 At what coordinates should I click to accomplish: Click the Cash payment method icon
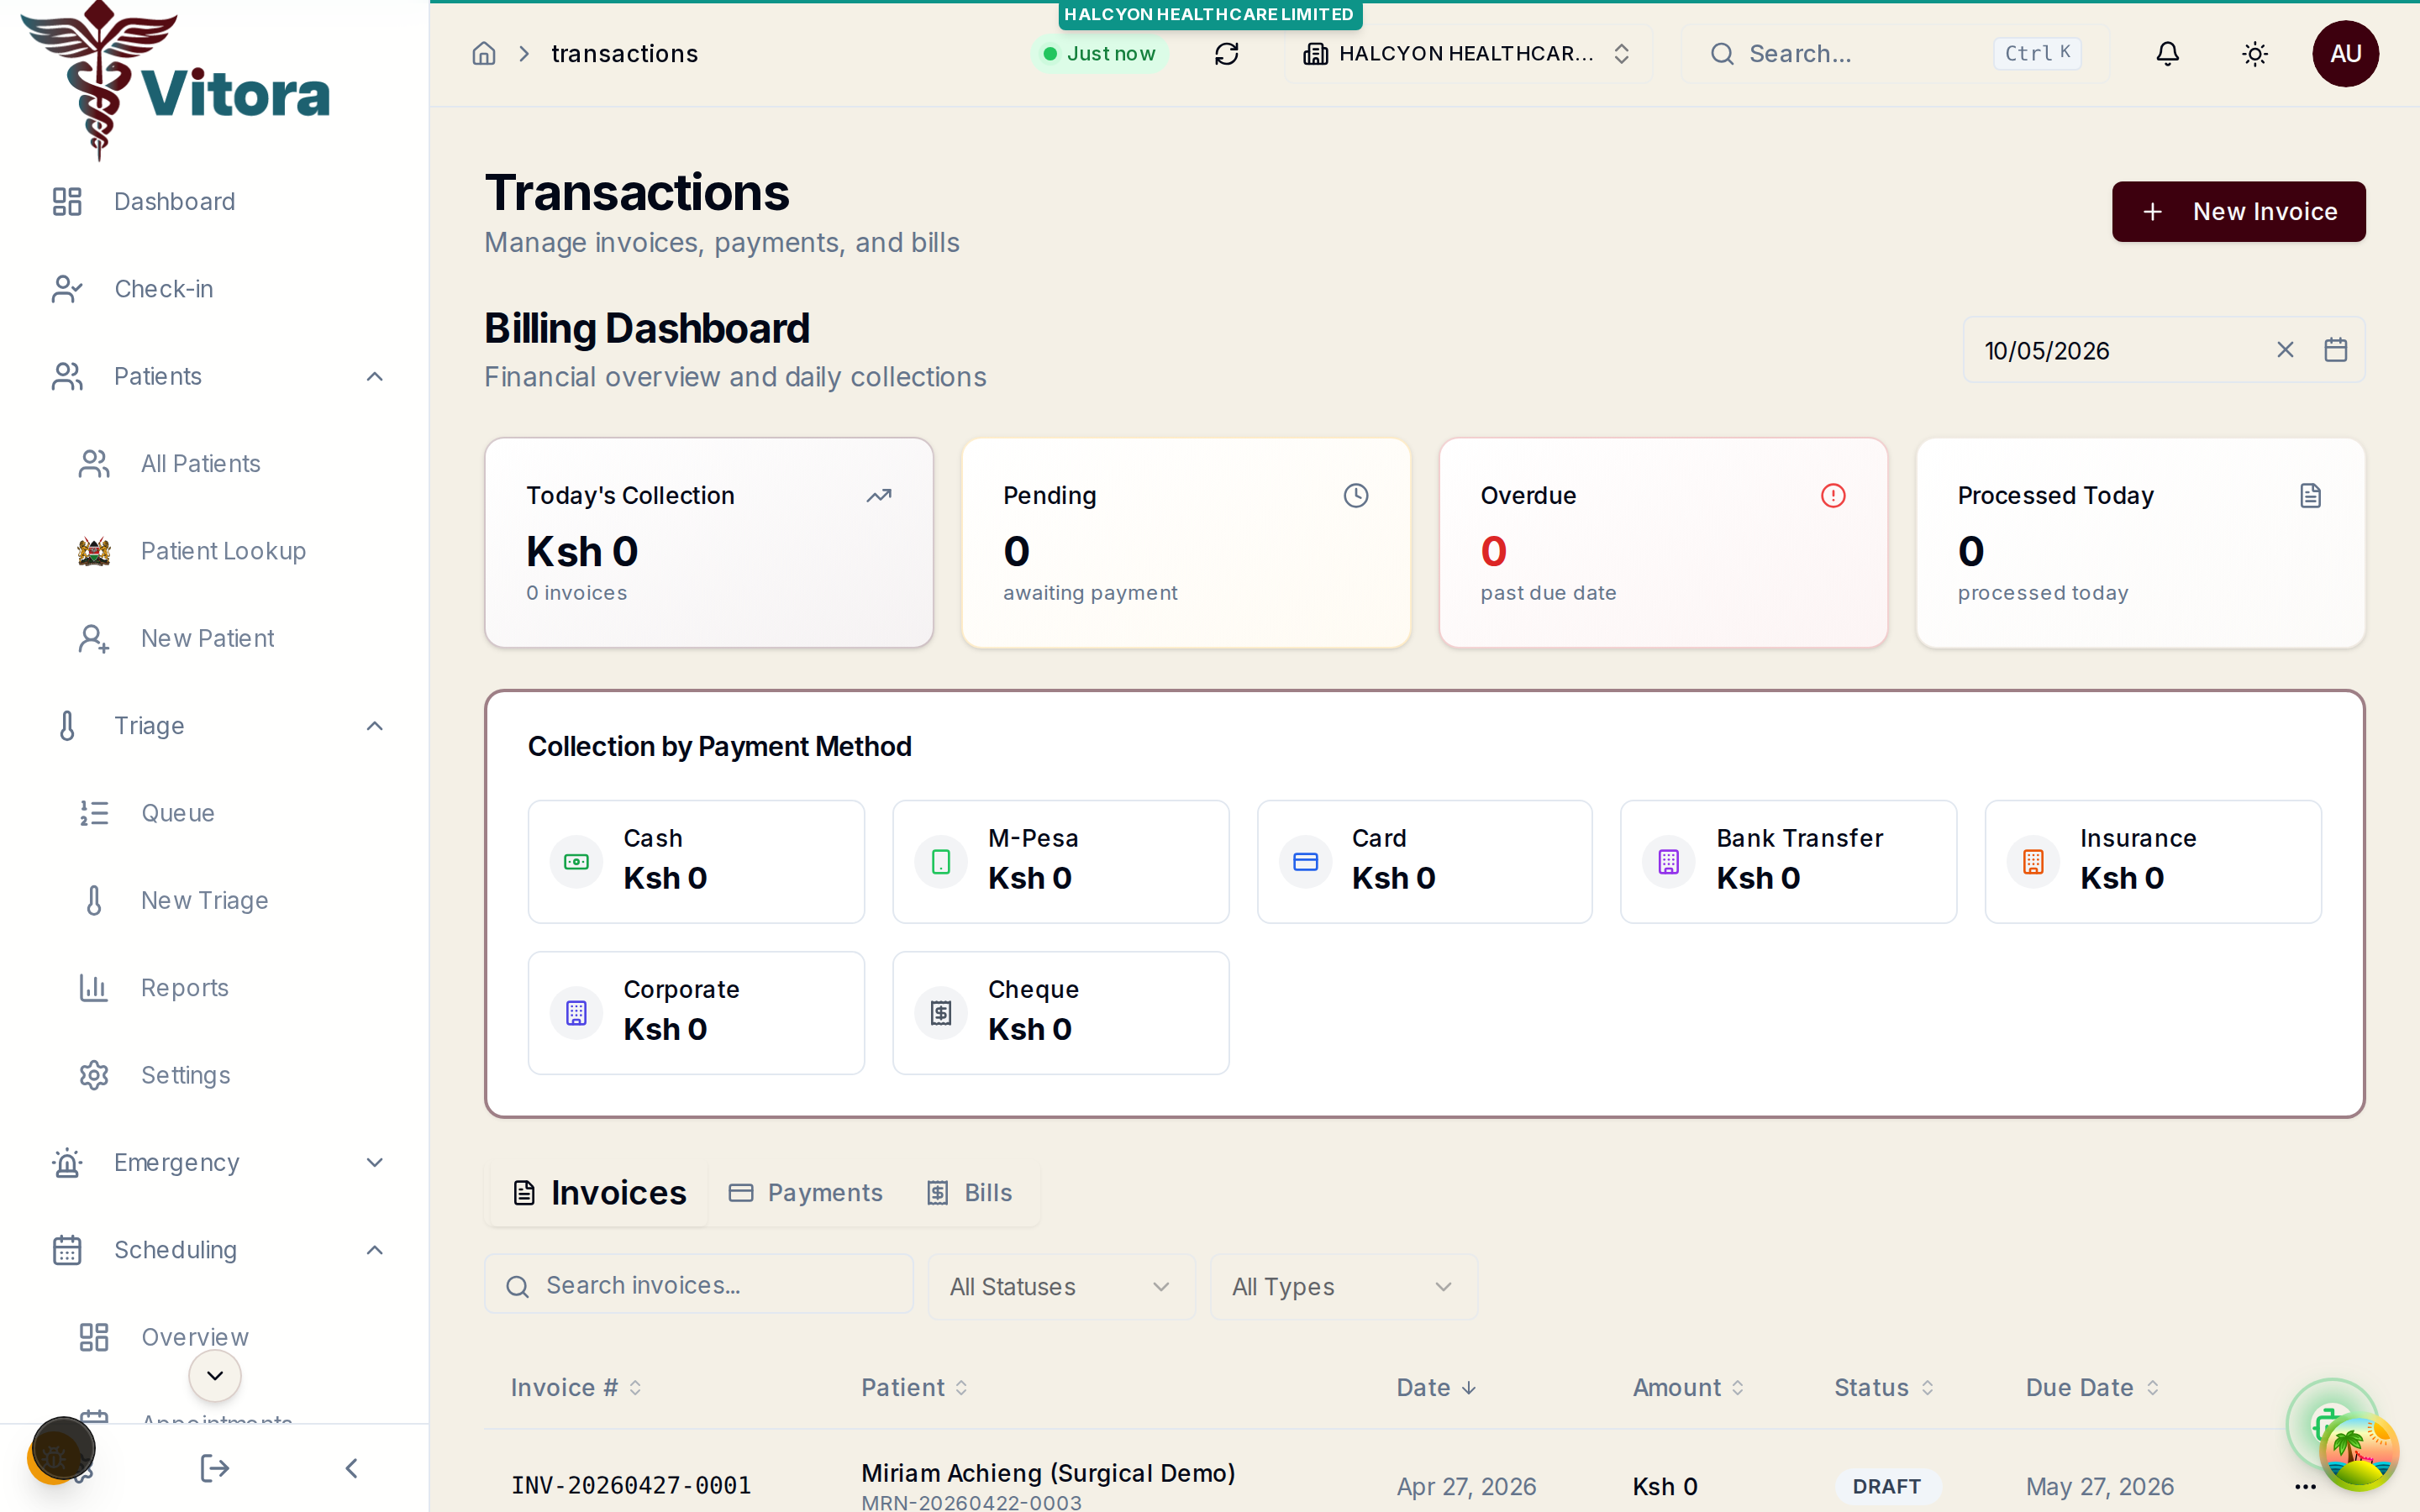(x=576, y=862)
